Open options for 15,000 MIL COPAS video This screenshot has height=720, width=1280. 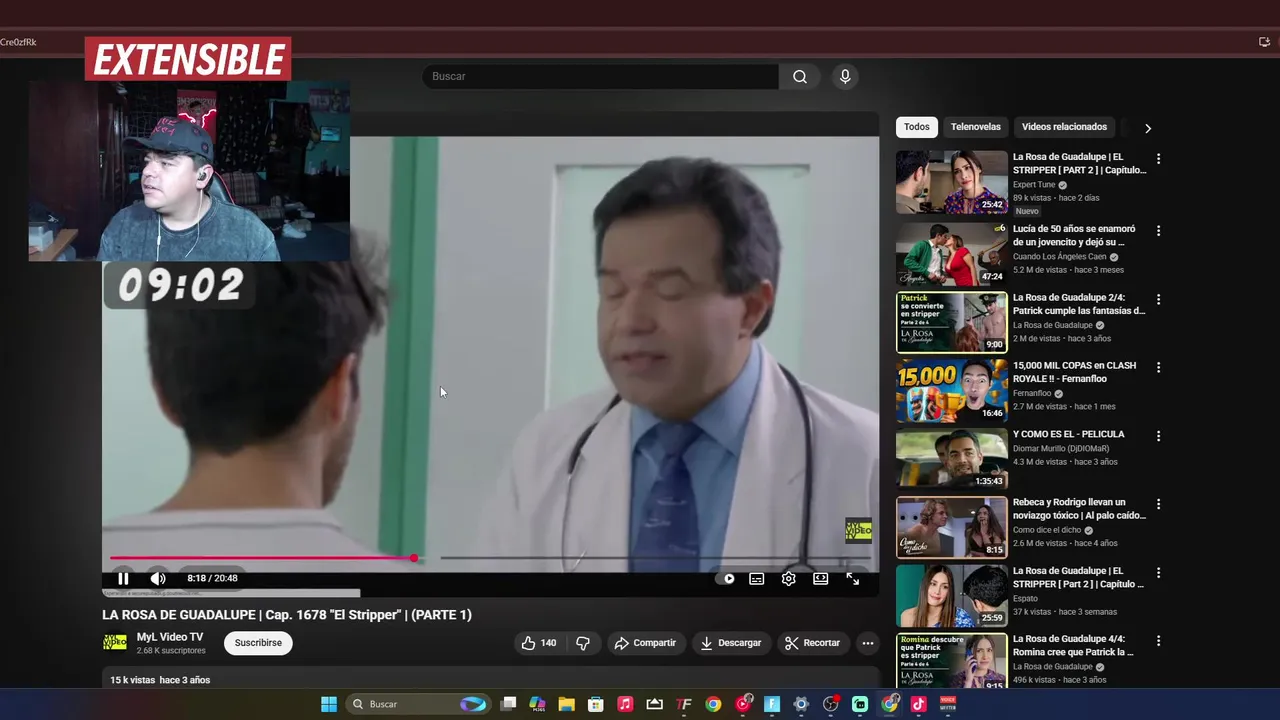(x=1159, y=367)
